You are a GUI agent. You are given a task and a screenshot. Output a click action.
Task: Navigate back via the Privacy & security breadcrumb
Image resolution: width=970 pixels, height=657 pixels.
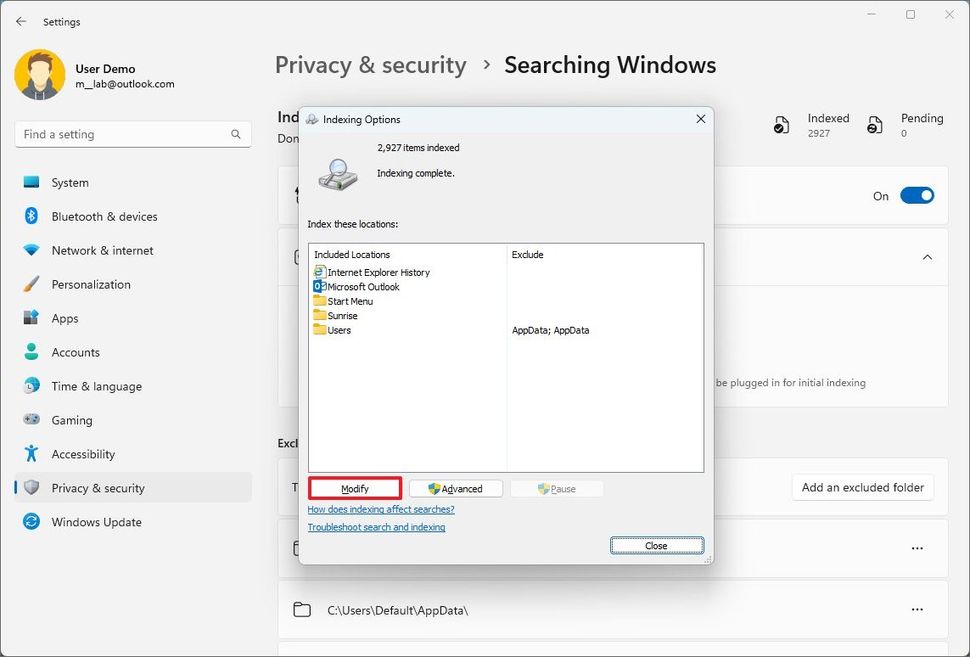[x=370, y=65]
